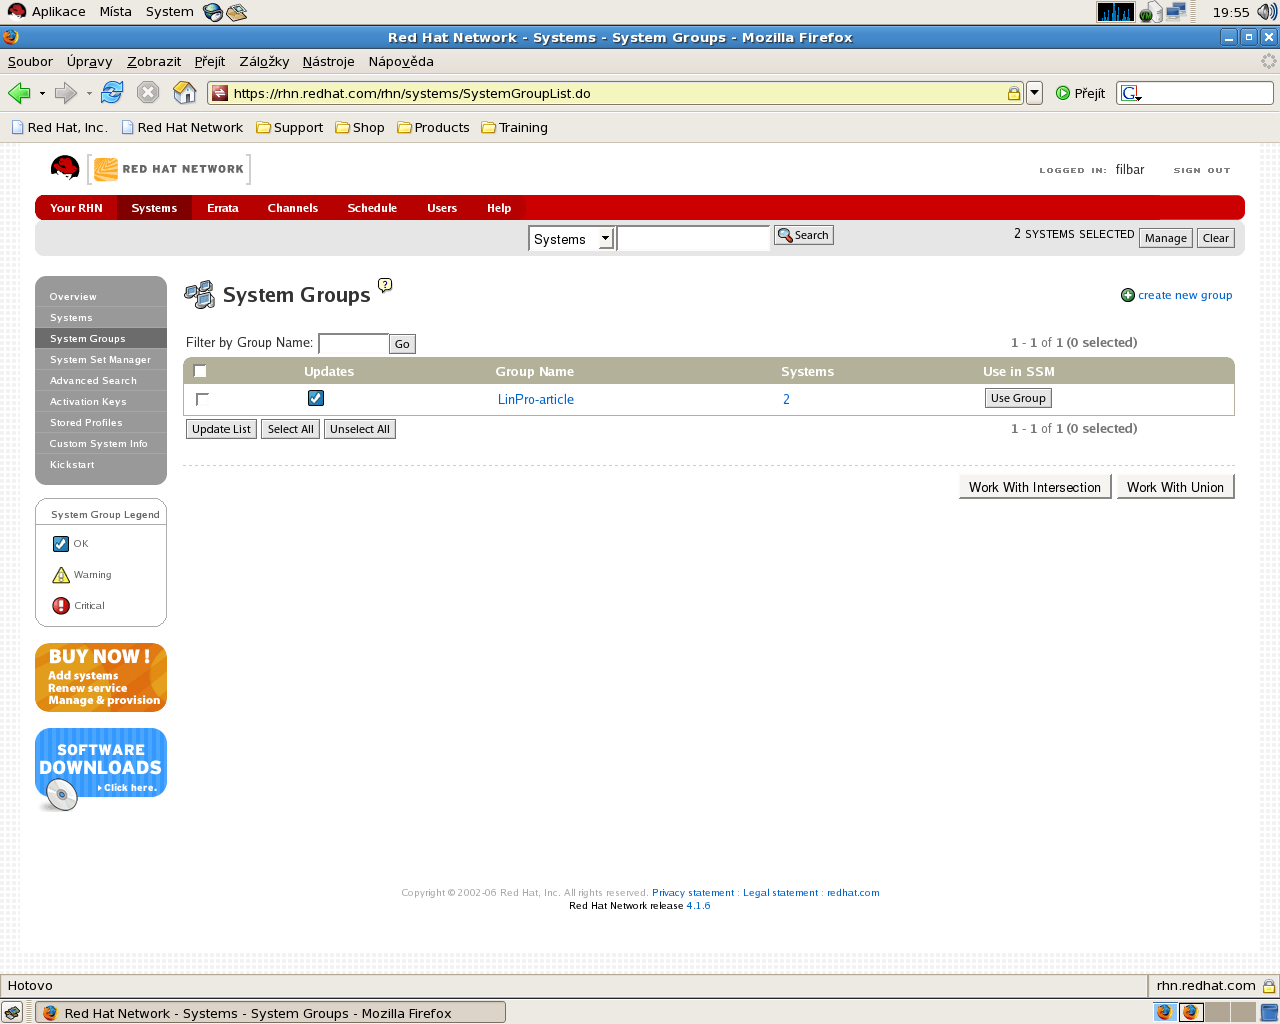The width and height of the screenshot is (1280, 1024).
Task: Click the VM server tray icon
Action: pyautogui.click(x=1150, y=12)
